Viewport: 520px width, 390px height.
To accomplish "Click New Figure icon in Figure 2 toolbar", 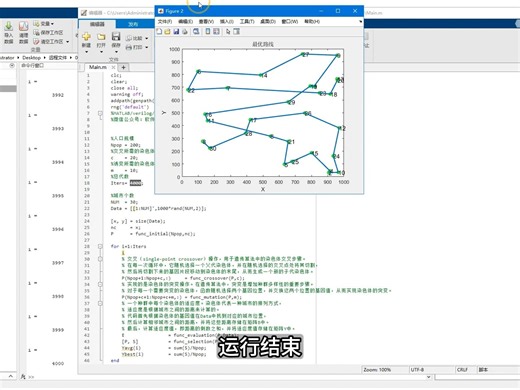I will click(x=159, y=31).
